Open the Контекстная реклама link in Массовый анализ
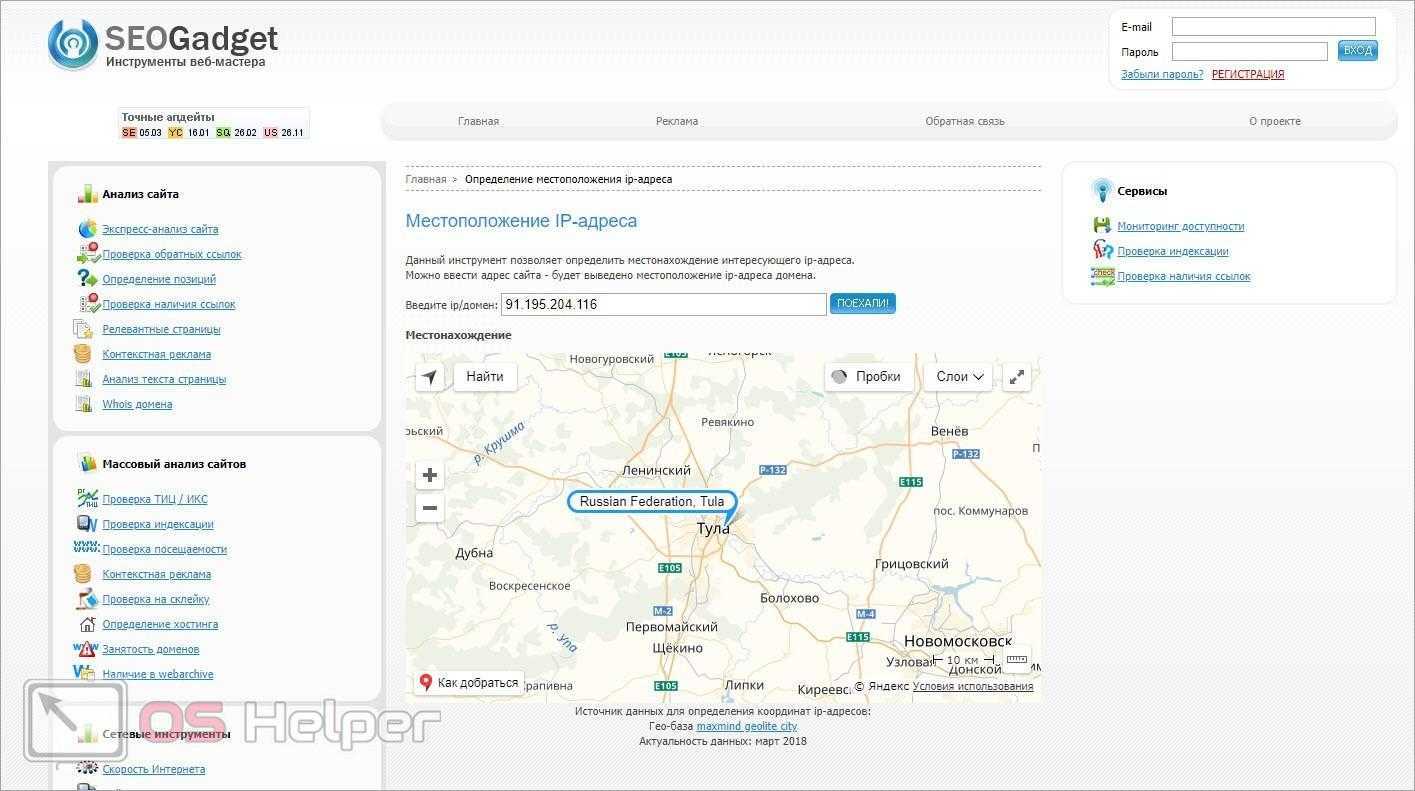This screenshot has width=1415, height=791. coord(157,574)
